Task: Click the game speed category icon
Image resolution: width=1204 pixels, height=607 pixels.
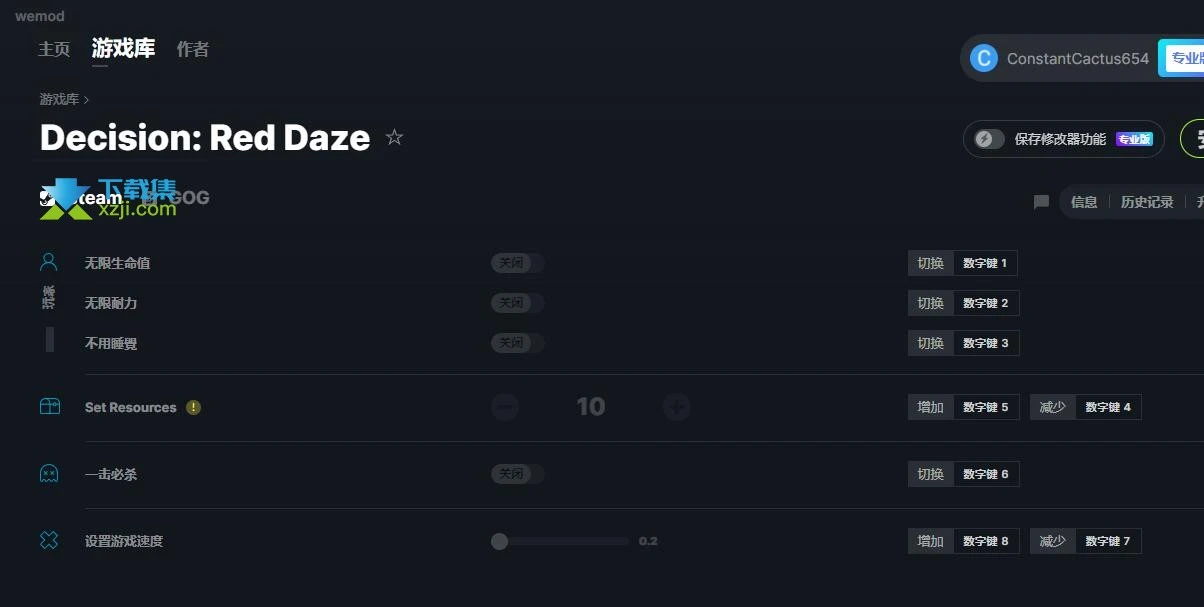Action: coord(49,541)
